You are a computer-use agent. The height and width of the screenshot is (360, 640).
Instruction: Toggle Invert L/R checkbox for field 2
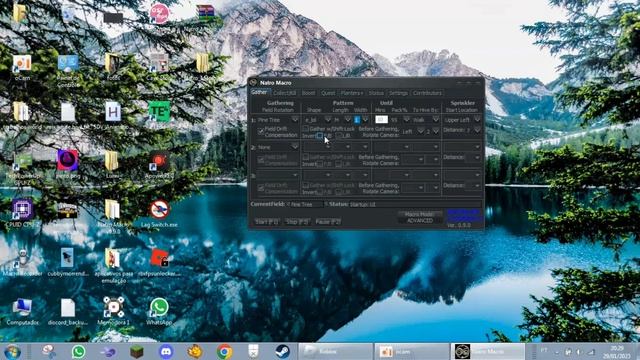(339, 164)
